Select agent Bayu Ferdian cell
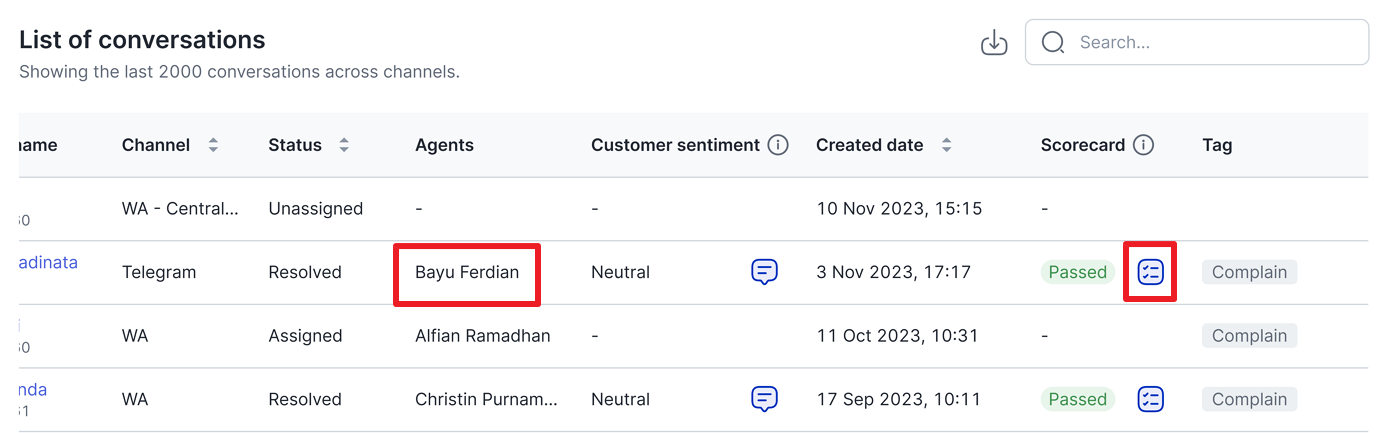The height and width of the screenshot is (433, 1388). 467,272
